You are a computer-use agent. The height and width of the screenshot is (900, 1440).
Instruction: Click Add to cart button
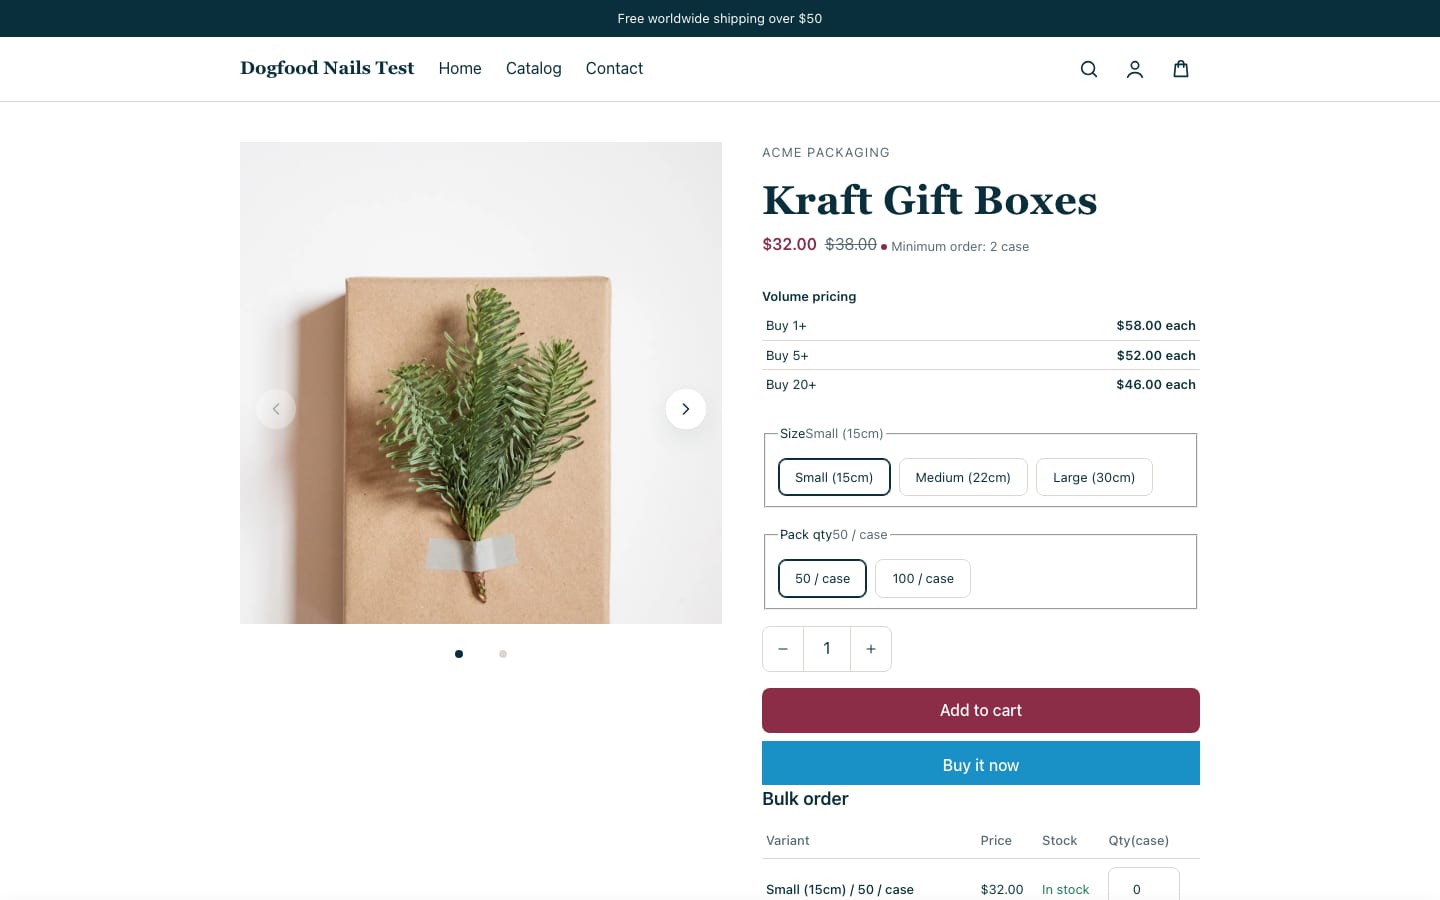[981, 710]
